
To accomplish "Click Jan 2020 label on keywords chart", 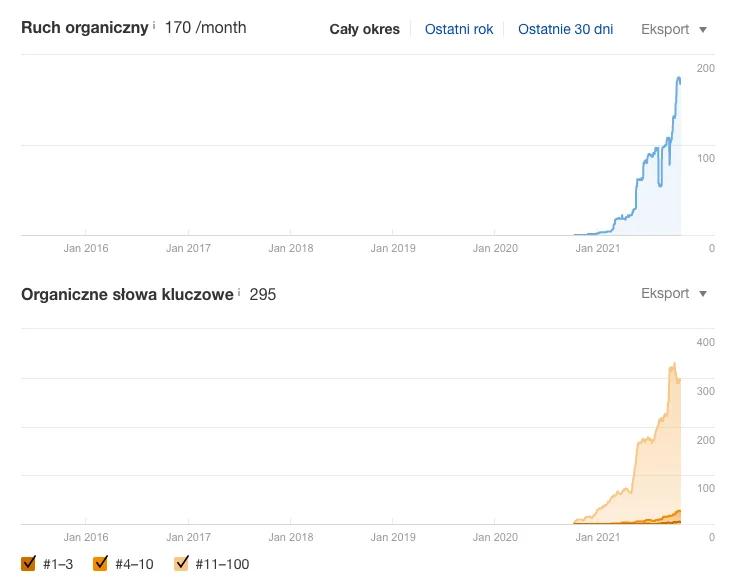I will click(x=495, y=537).
